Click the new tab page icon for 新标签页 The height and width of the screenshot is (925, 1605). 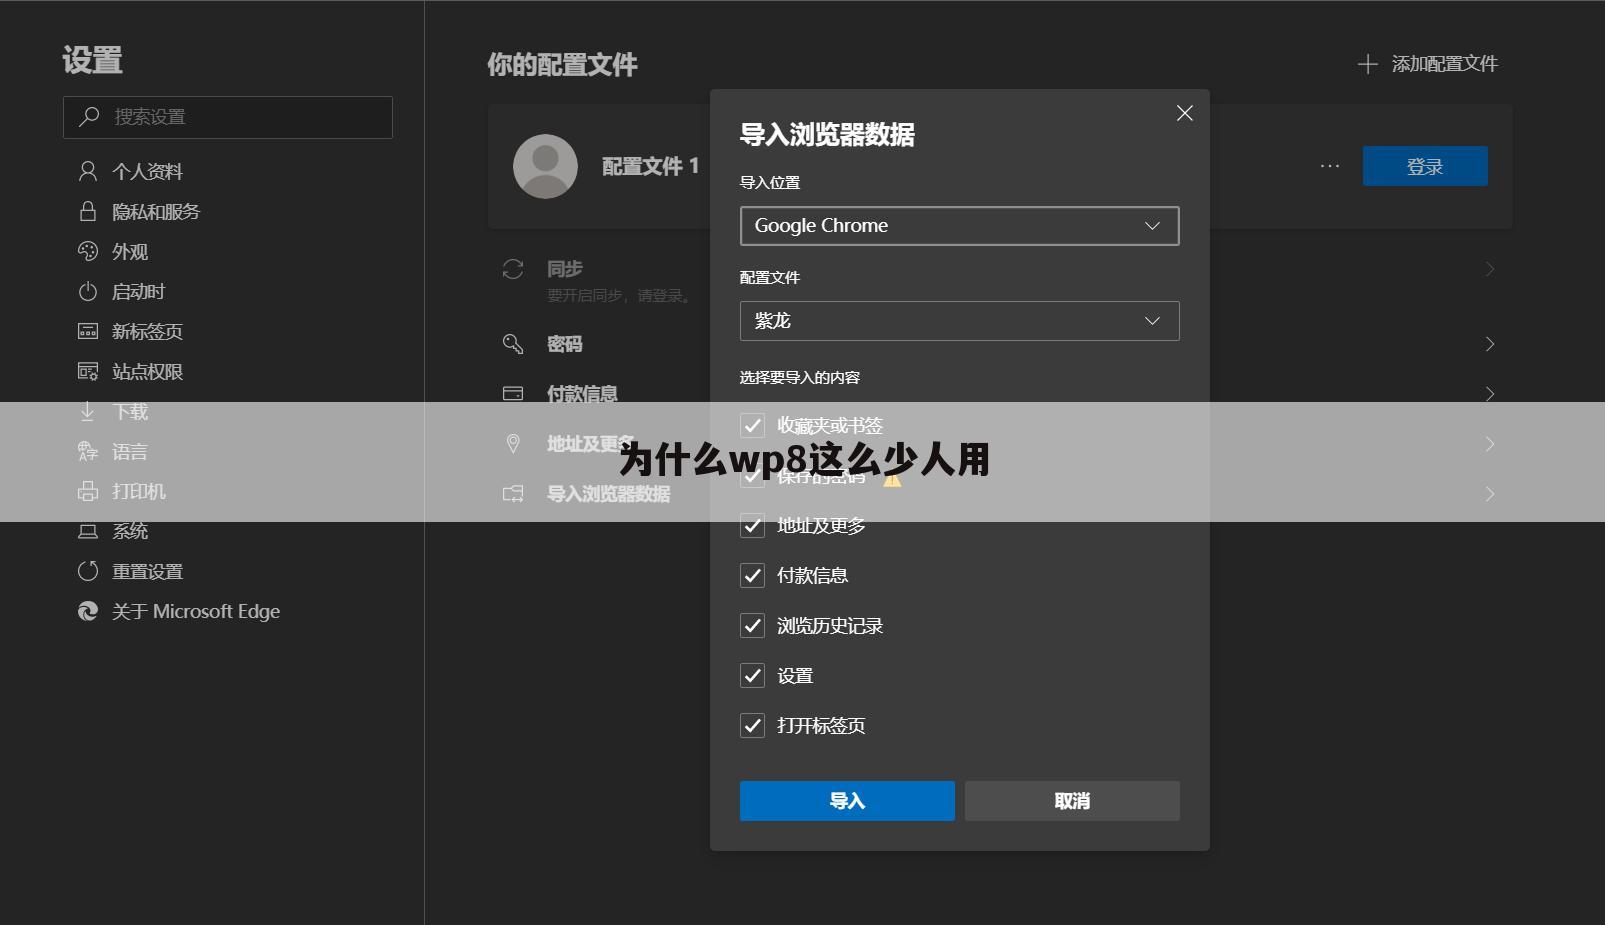point(88,331)
